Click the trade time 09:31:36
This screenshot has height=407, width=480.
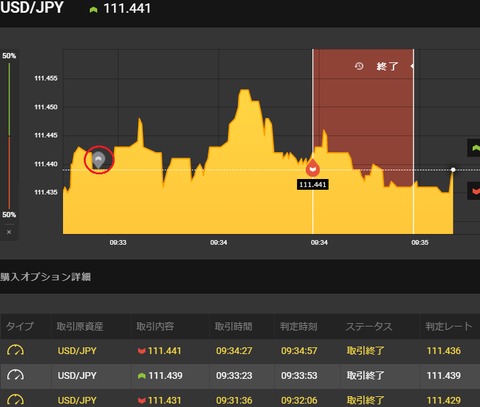coord(234,400)
